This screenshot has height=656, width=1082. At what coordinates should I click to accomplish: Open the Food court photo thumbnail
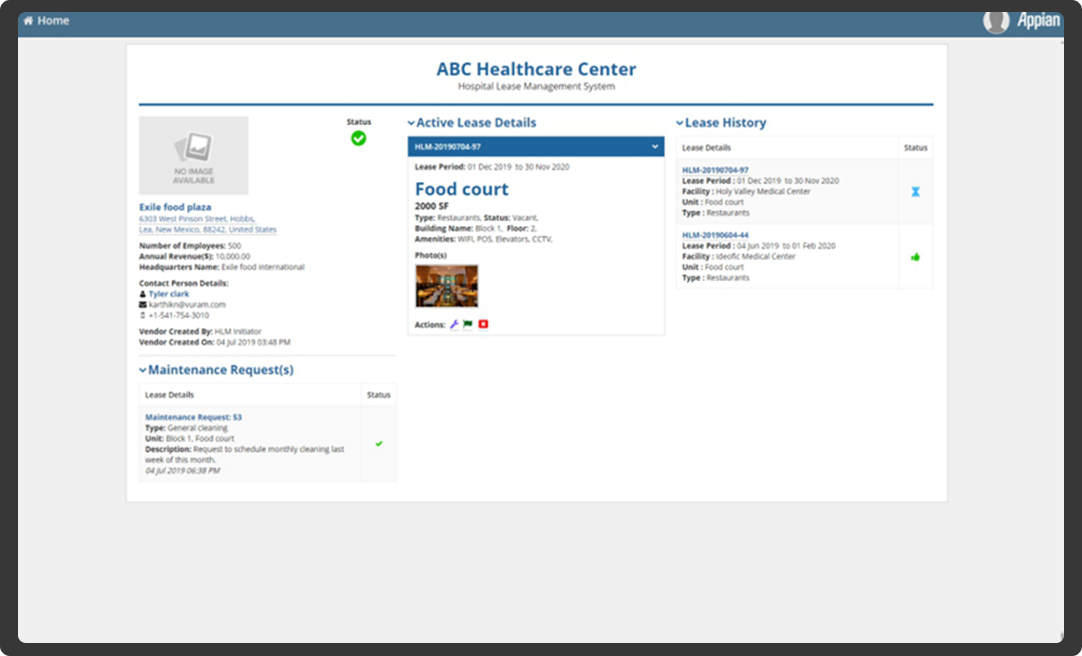446,286
